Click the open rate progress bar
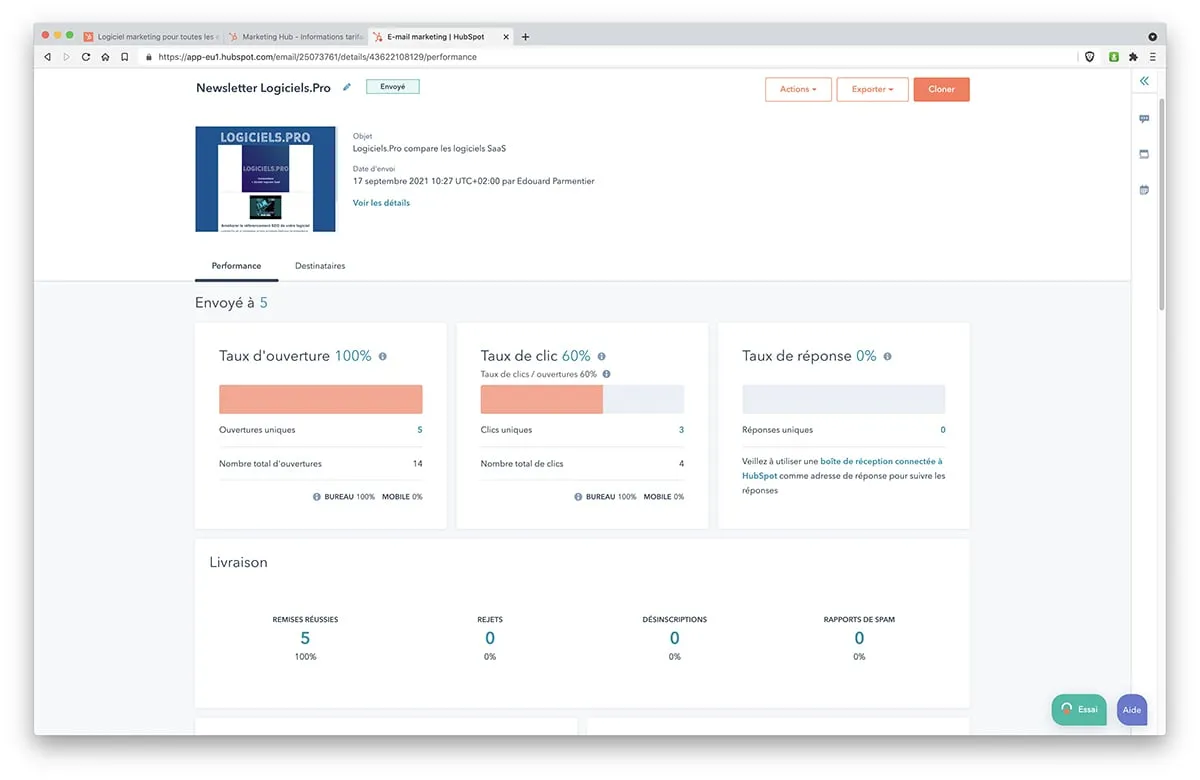The image size is (1200, 780). pos(321,399)
